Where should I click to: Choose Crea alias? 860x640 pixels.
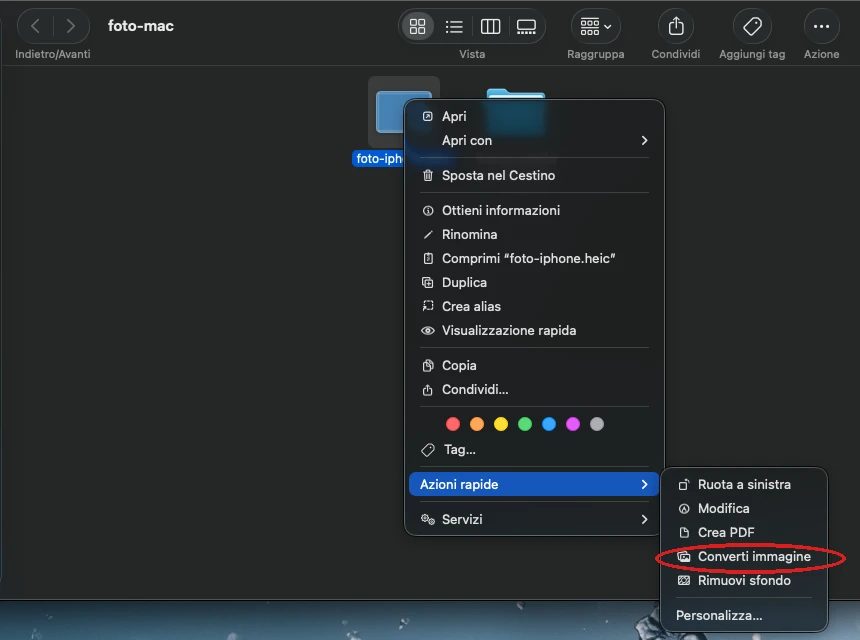(x=534, y=307)
